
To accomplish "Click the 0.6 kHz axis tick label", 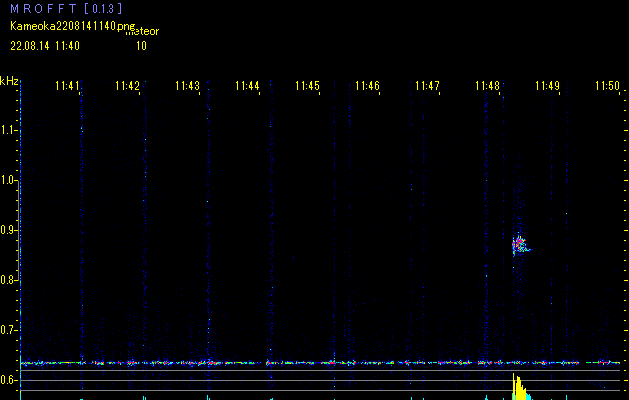I will pos(8,380).
